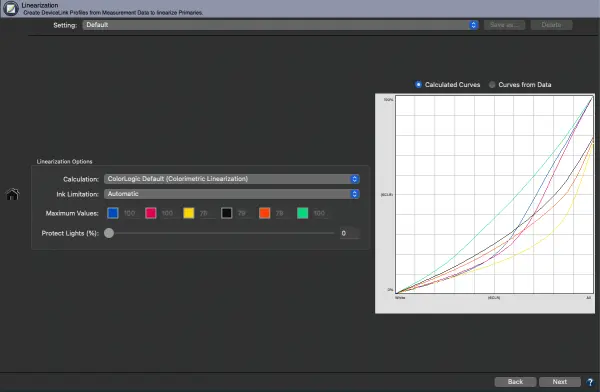Click the green maximum value swatch
This screenshot has height=392, width=600.
[302, 213]
